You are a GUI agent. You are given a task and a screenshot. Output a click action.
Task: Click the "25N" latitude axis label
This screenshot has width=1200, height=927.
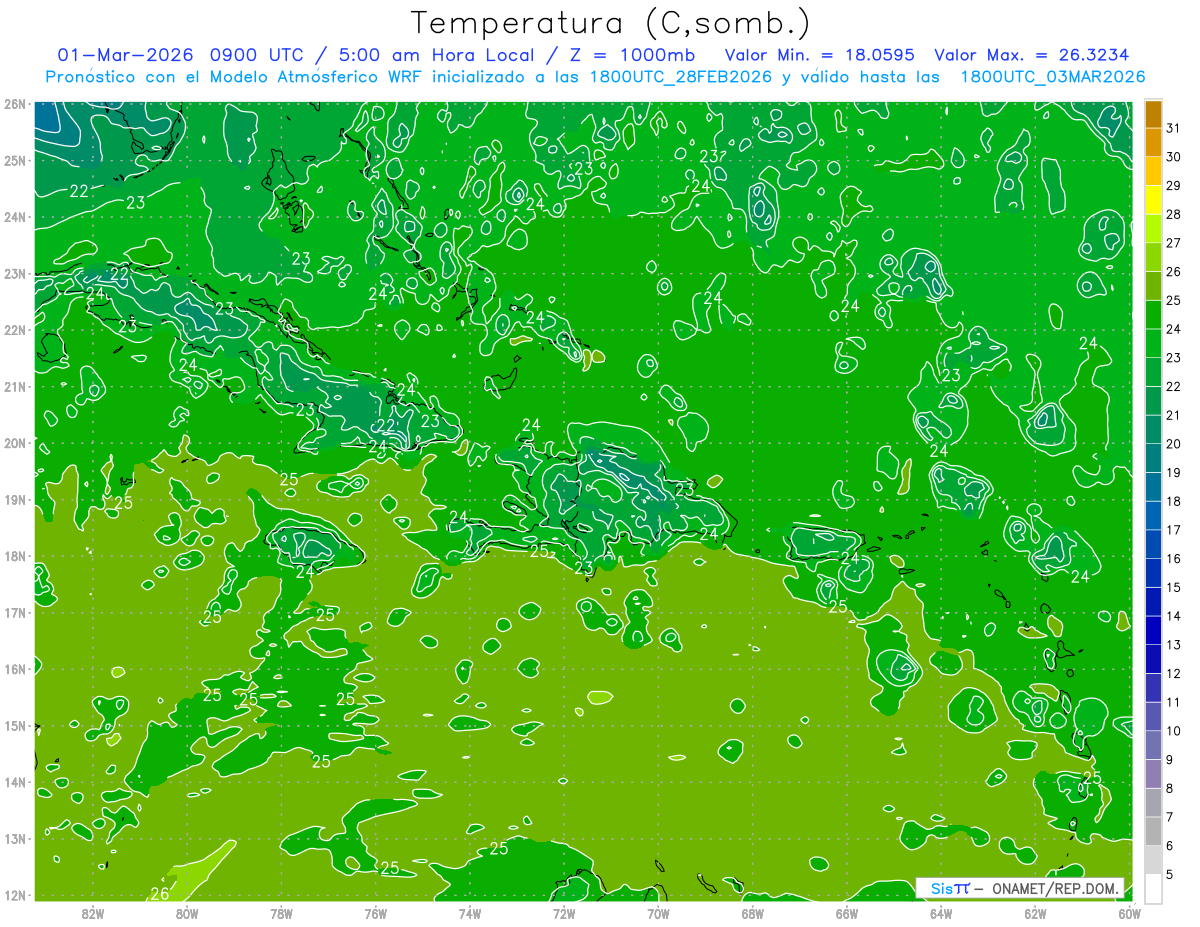[x=14, y=160]
